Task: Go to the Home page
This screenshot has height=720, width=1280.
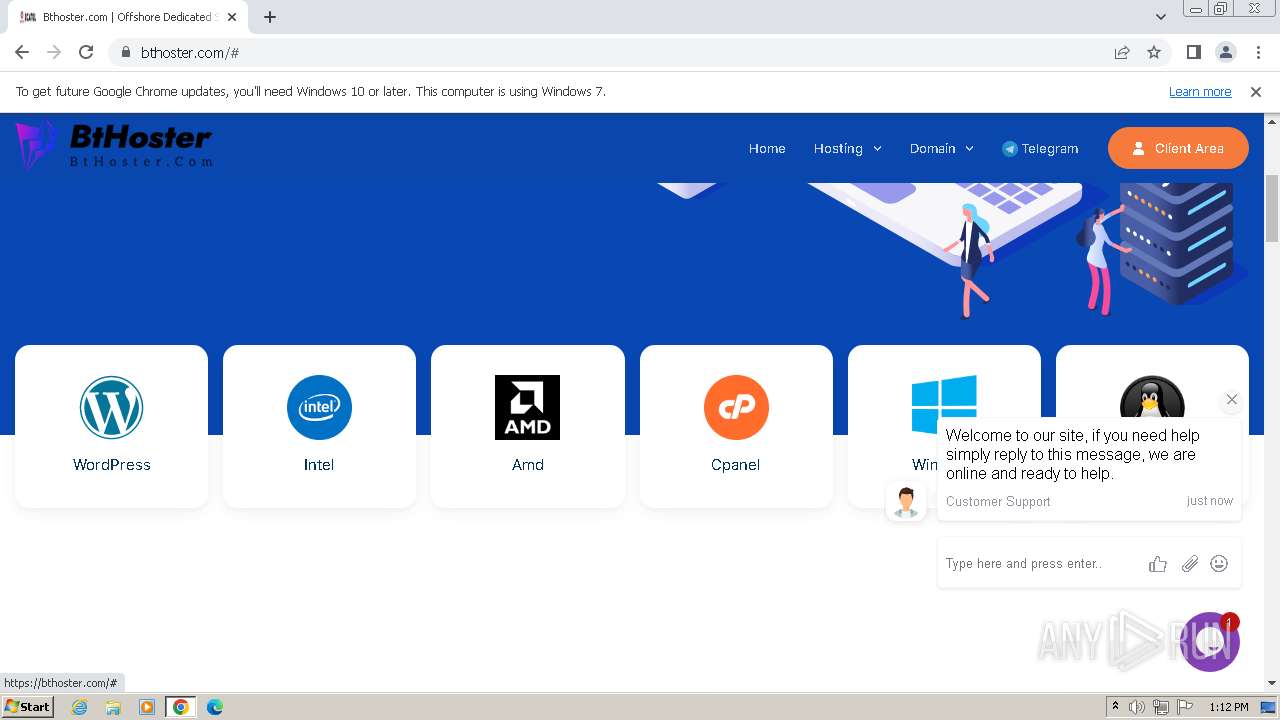Action: coord(767,148)
